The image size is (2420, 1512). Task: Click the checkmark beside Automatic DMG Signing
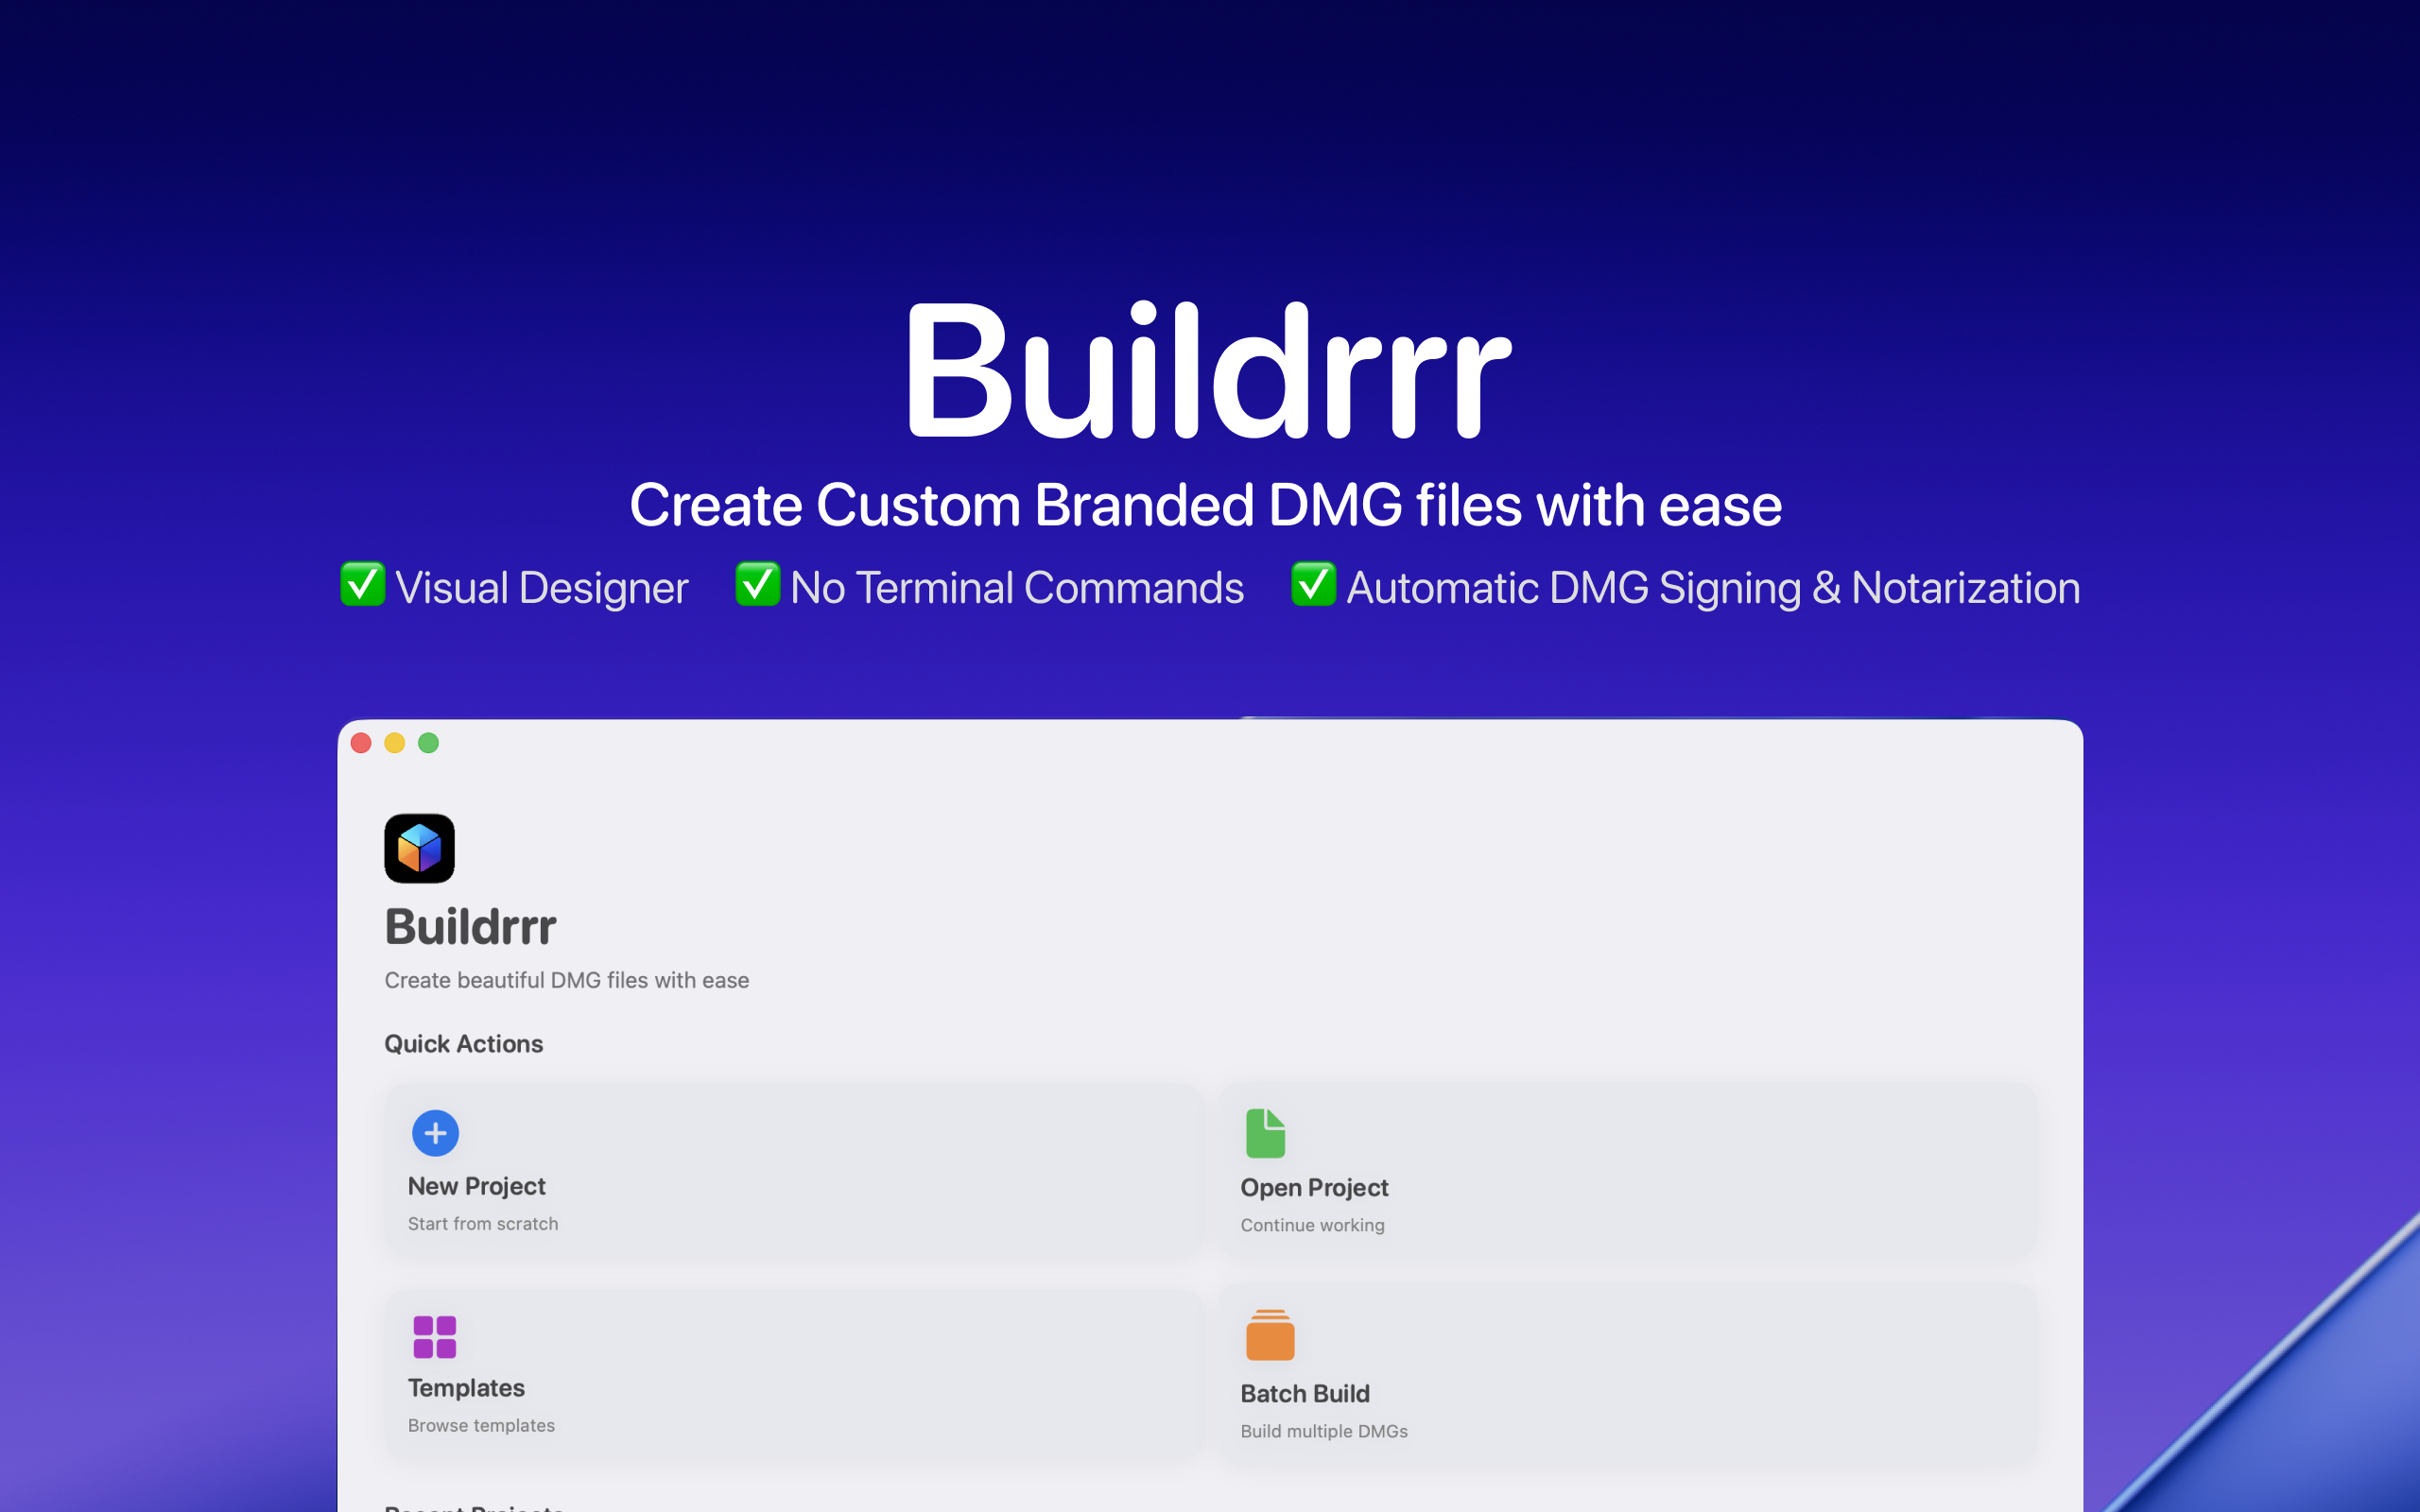point(1313,586)
